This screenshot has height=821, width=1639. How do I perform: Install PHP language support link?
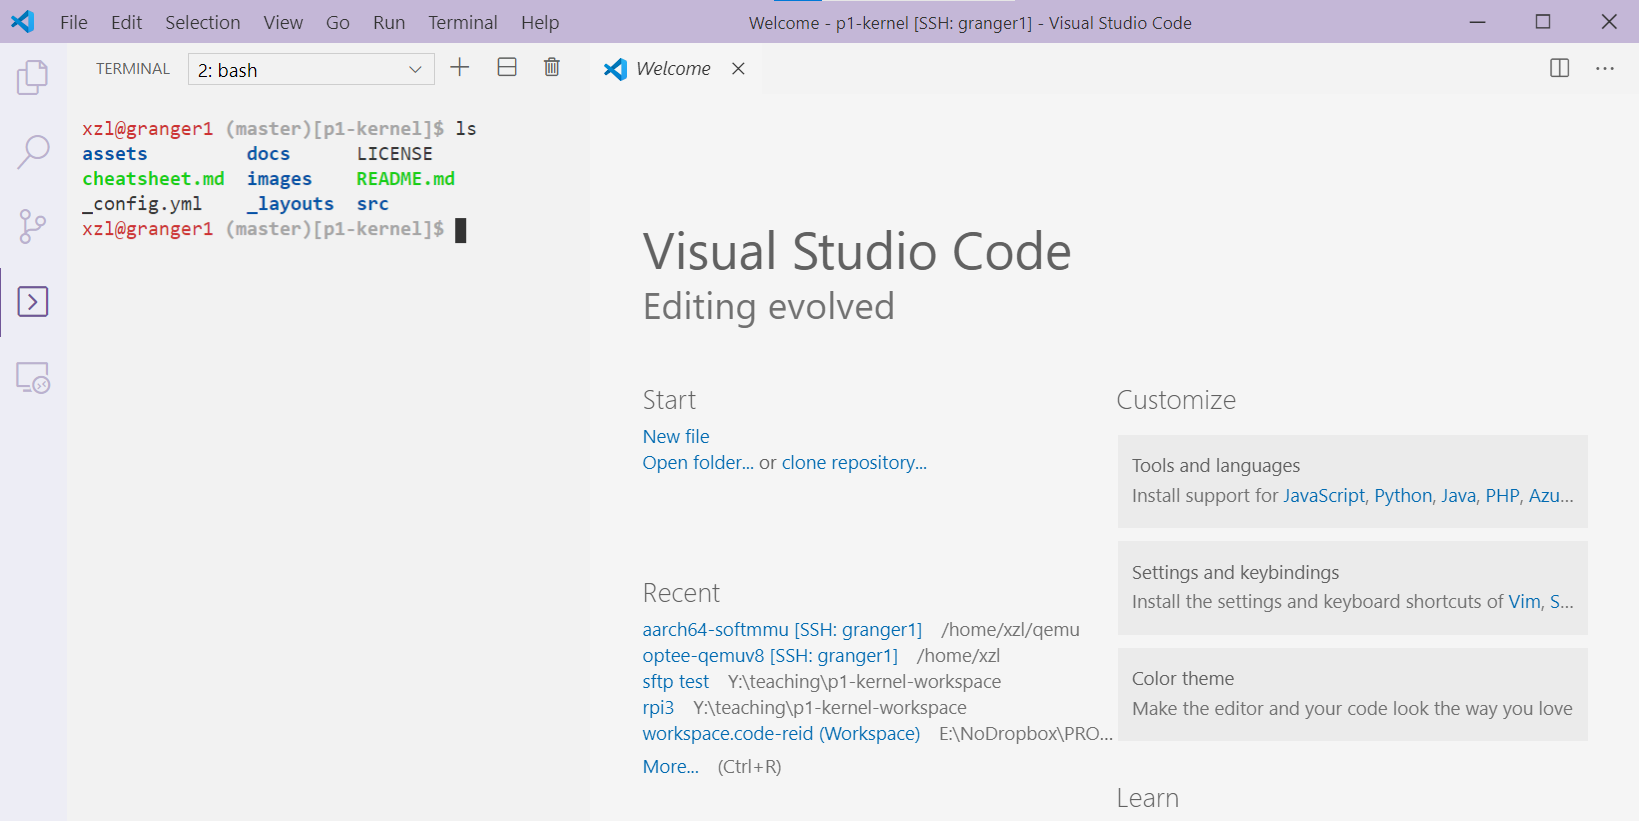pyautogui.click(x=1502, y=495)
